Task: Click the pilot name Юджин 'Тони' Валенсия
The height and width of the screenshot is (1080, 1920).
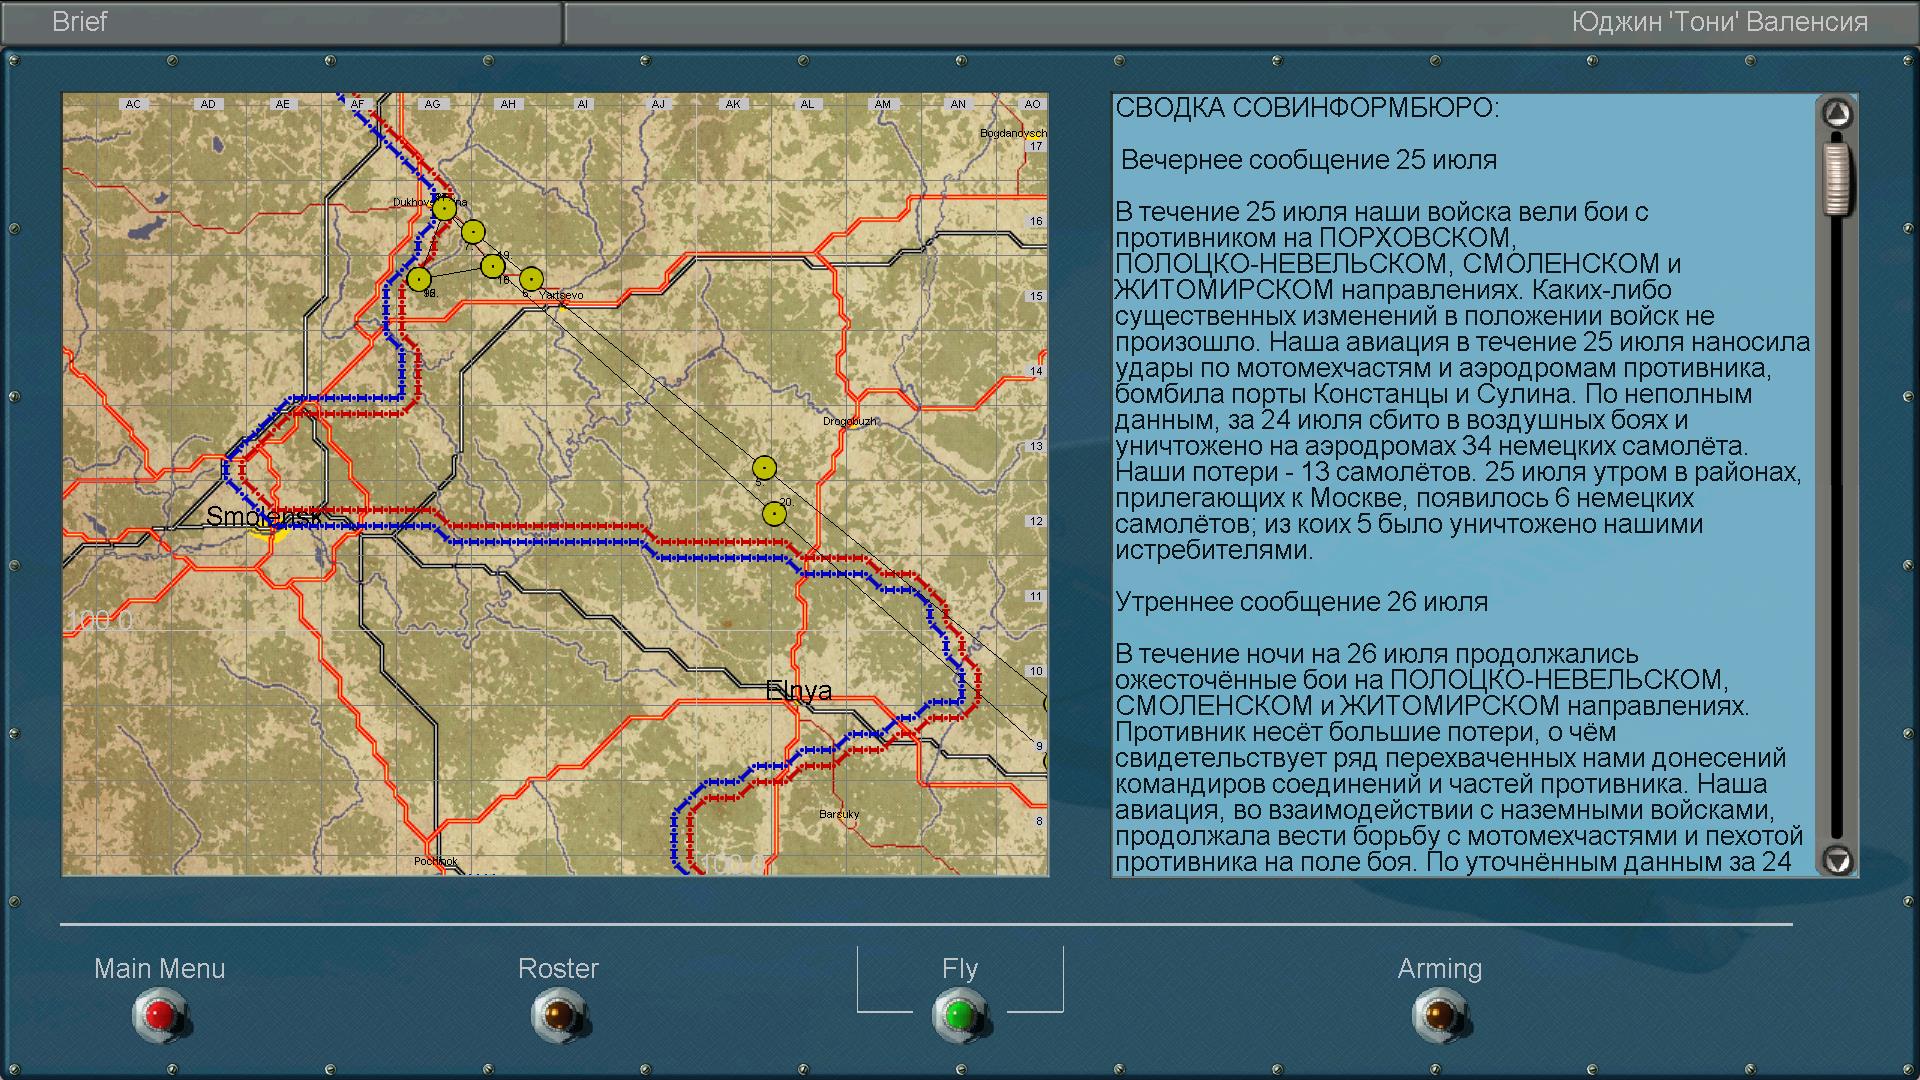Action: click(1719, 22)
